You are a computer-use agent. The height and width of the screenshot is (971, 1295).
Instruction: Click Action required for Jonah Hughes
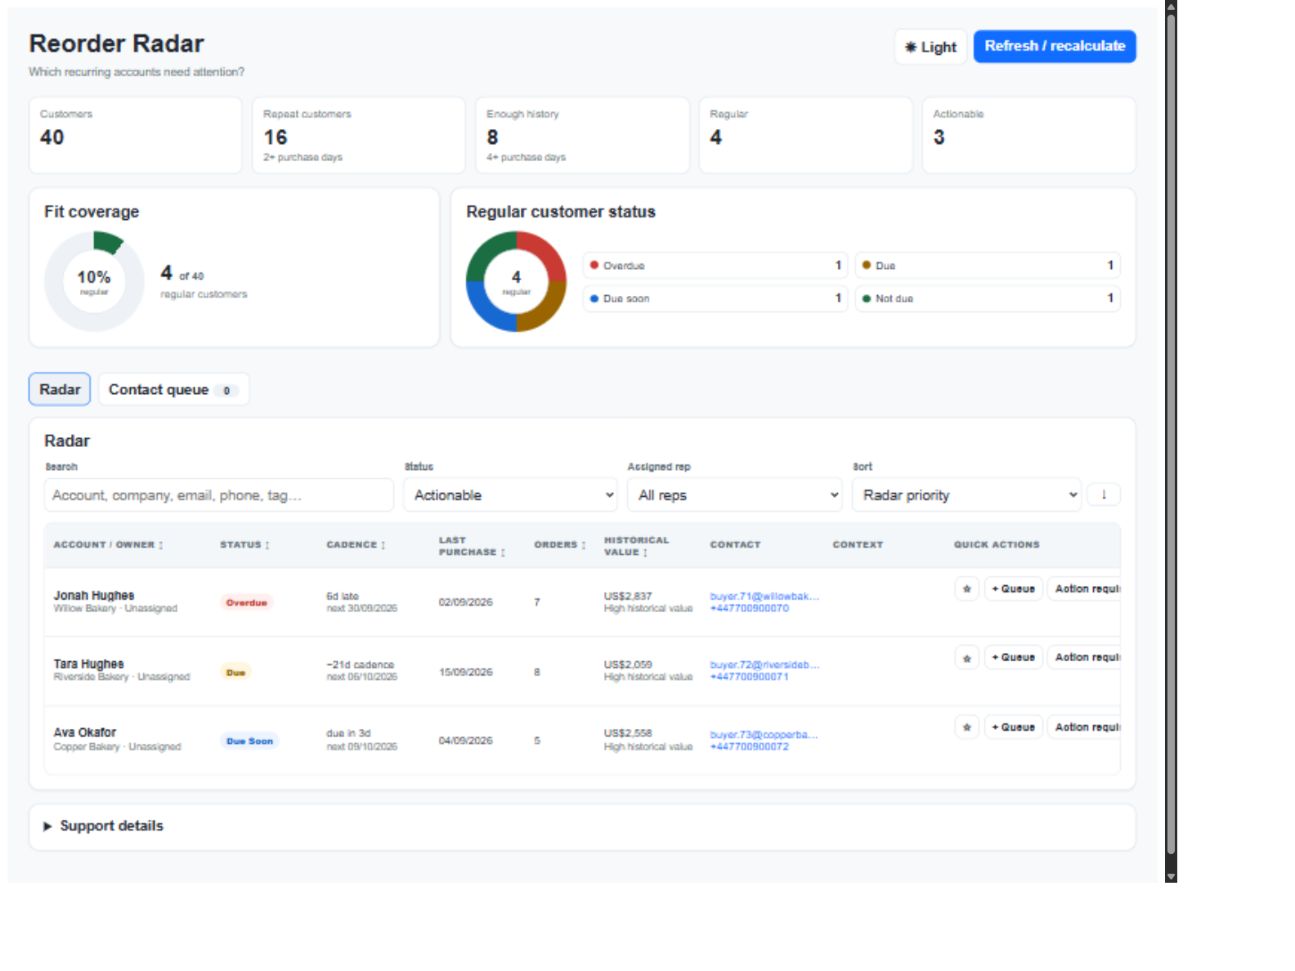click(x=1085, y=589)
